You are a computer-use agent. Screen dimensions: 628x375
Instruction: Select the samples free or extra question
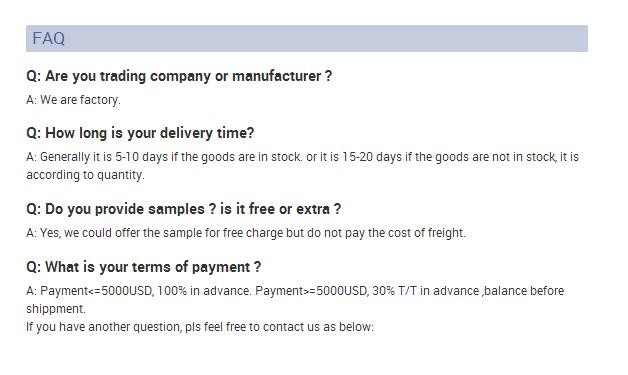click(x=184, y=209)
